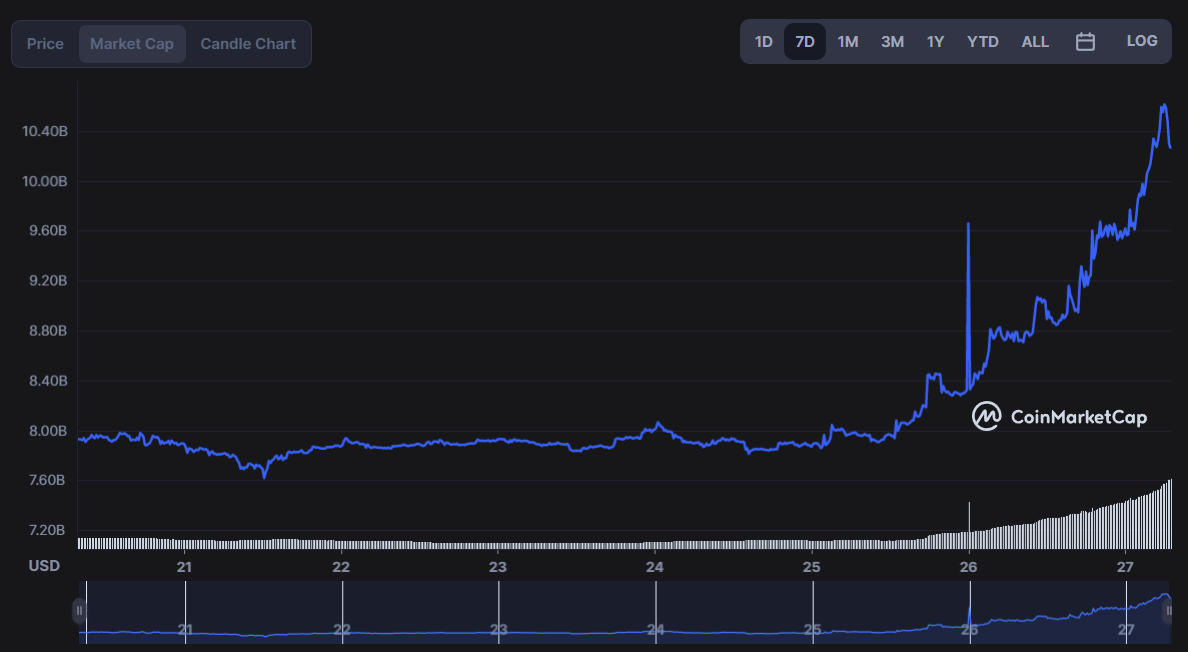Click the USD currency label
The height and width of the screenshot is (652, 1188).
(44, 566)
